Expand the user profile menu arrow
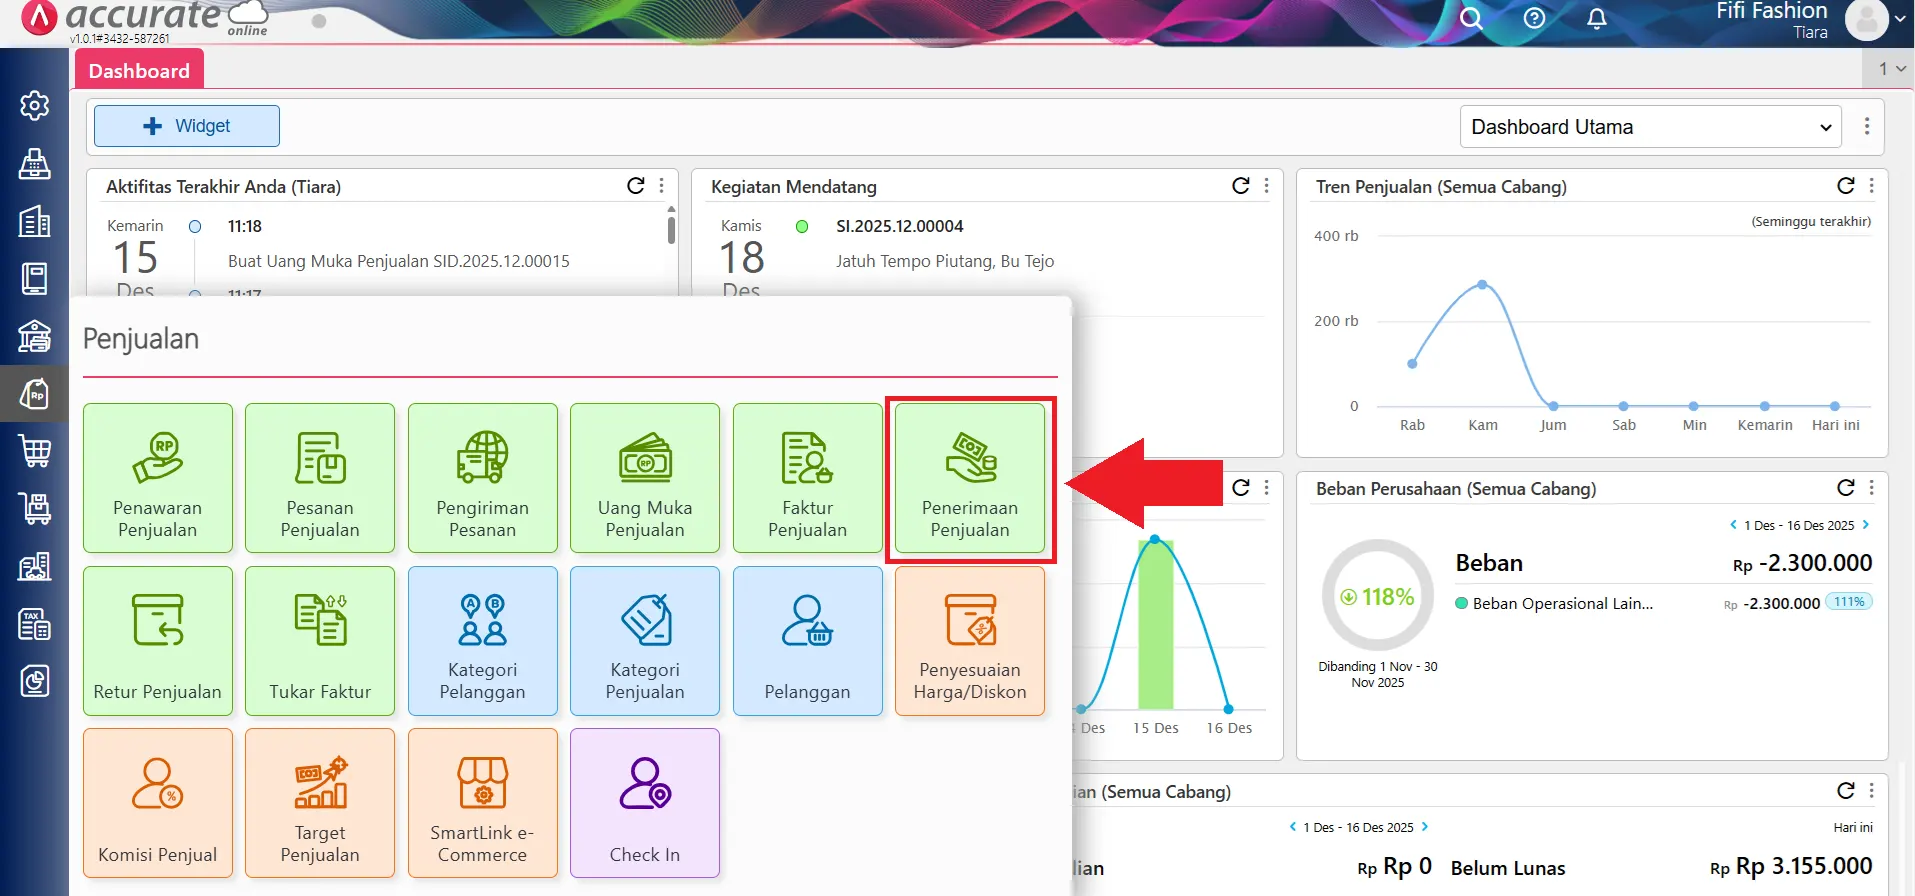Screen dimensions: 1915x896 click(x=1900, y=19)
